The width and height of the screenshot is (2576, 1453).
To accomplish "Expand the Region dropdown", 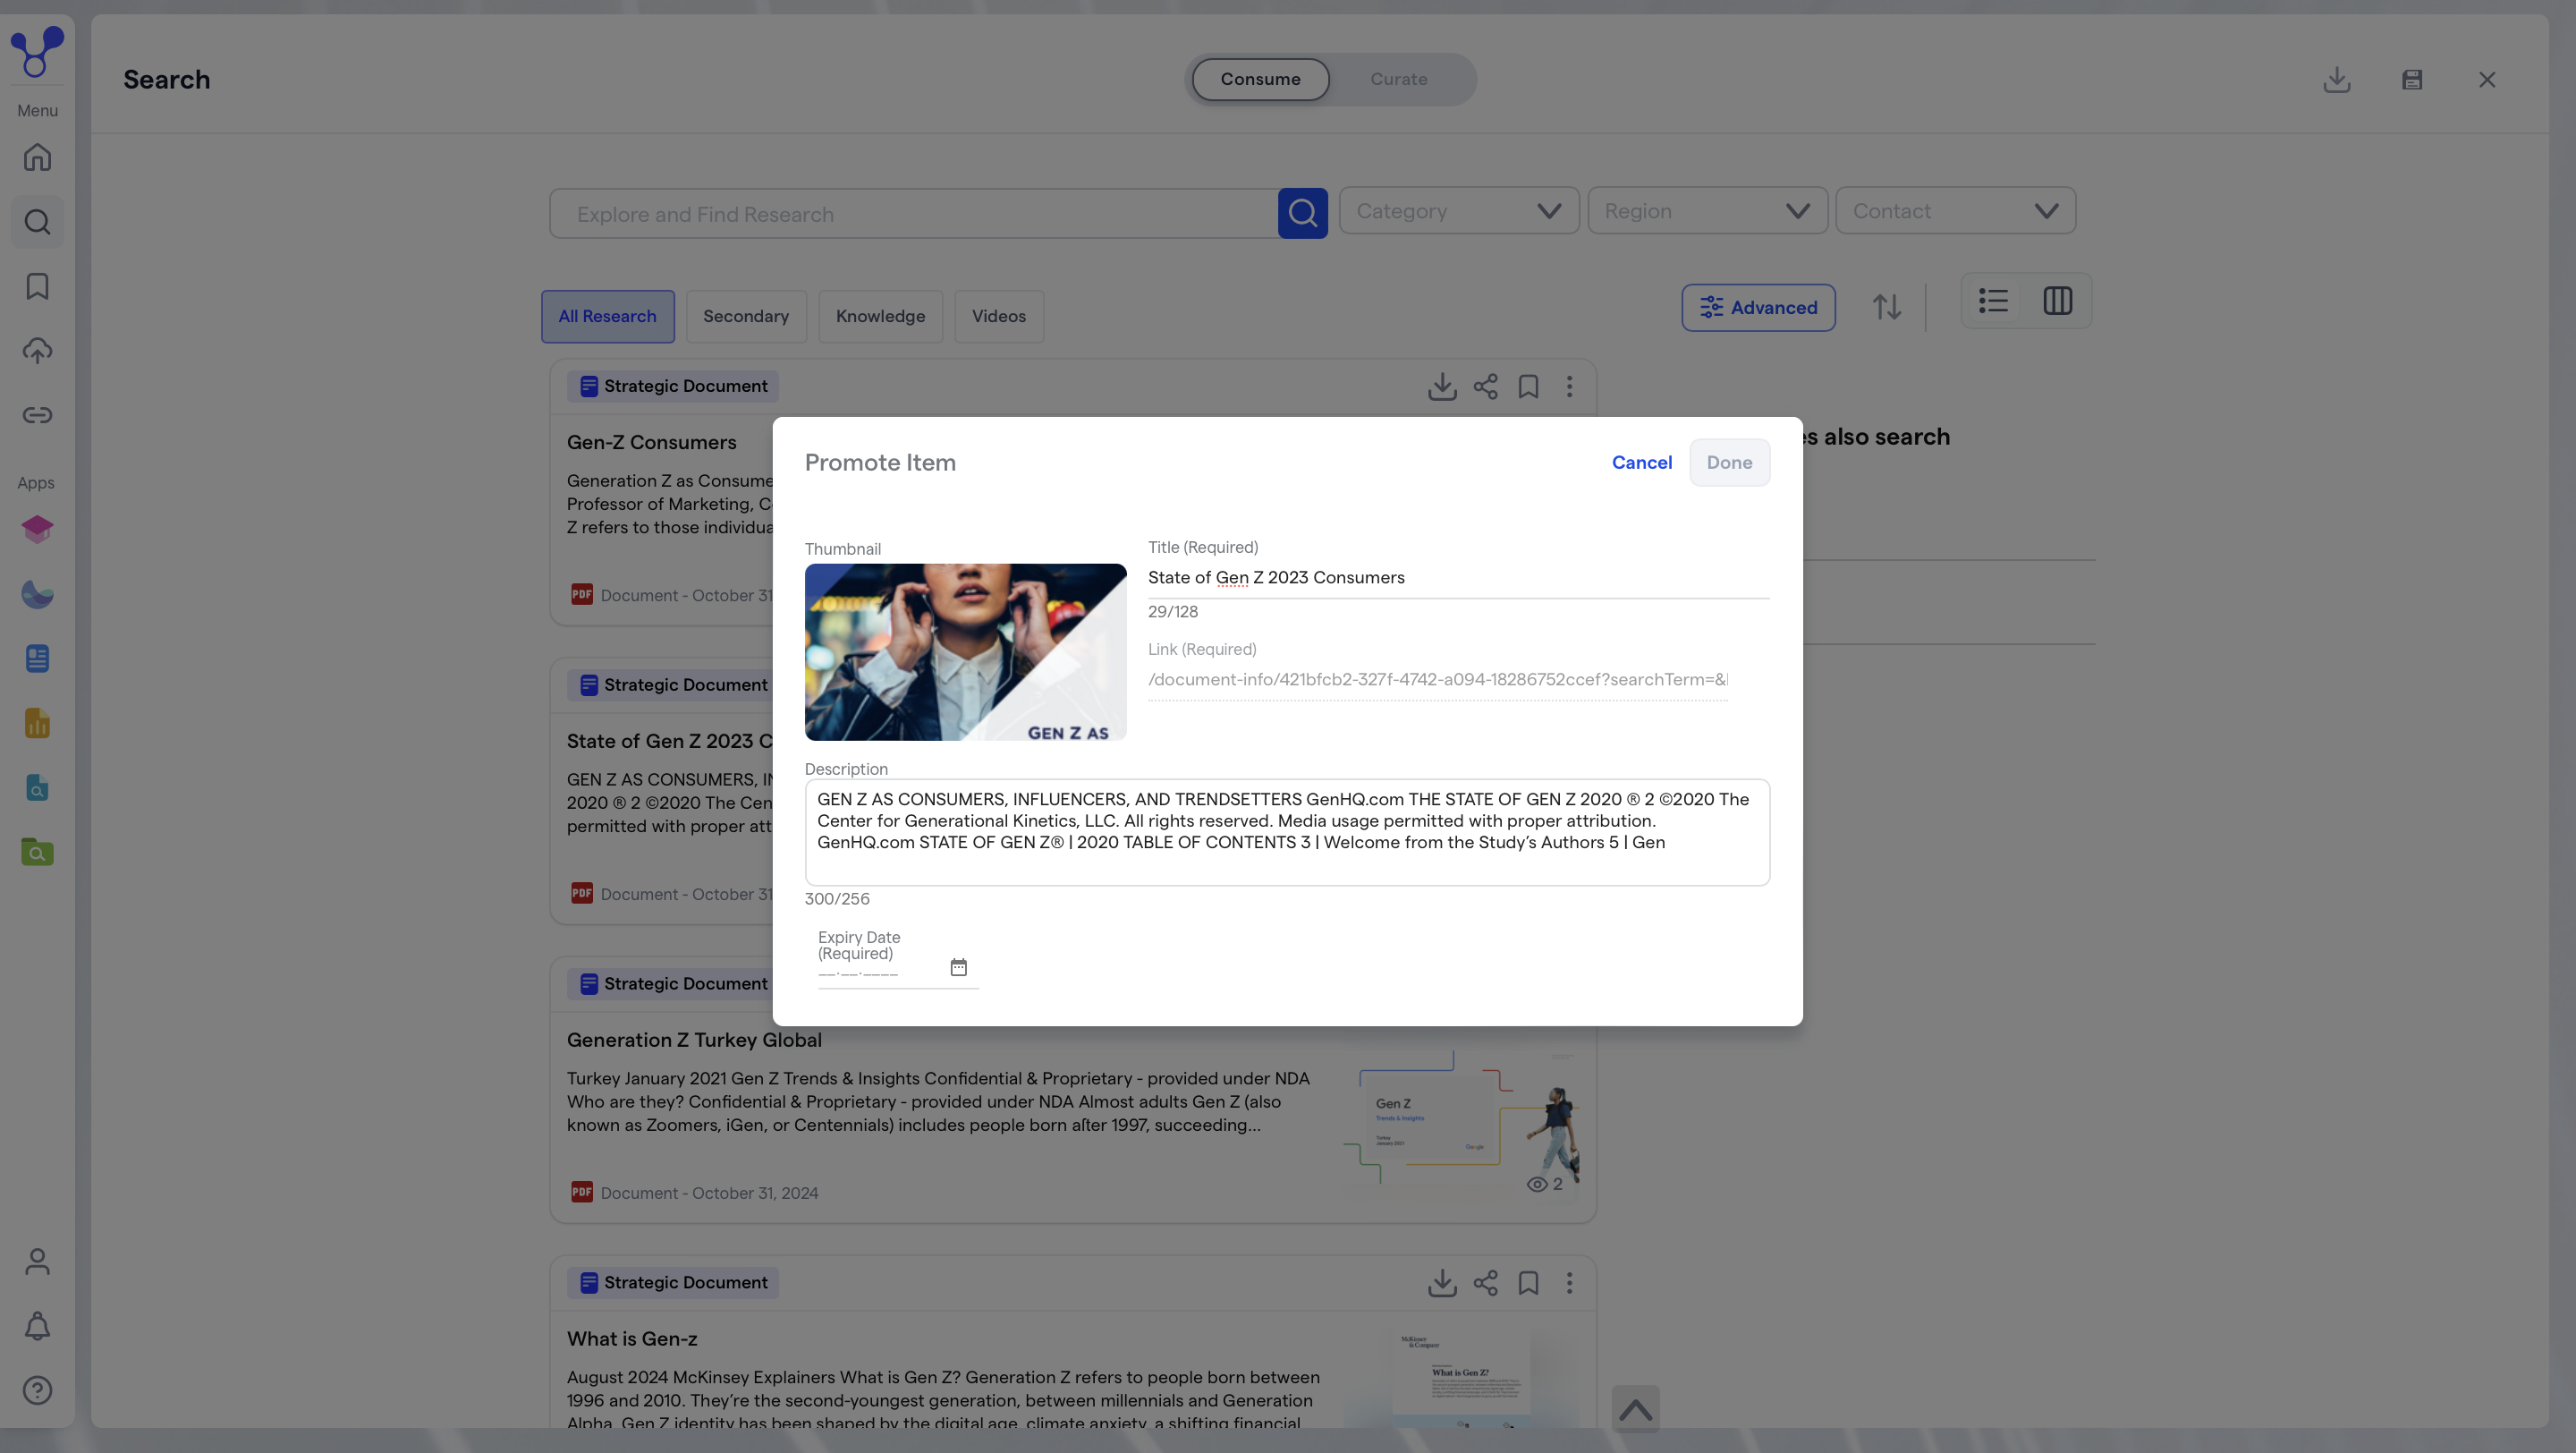I will coord(1707,211).
